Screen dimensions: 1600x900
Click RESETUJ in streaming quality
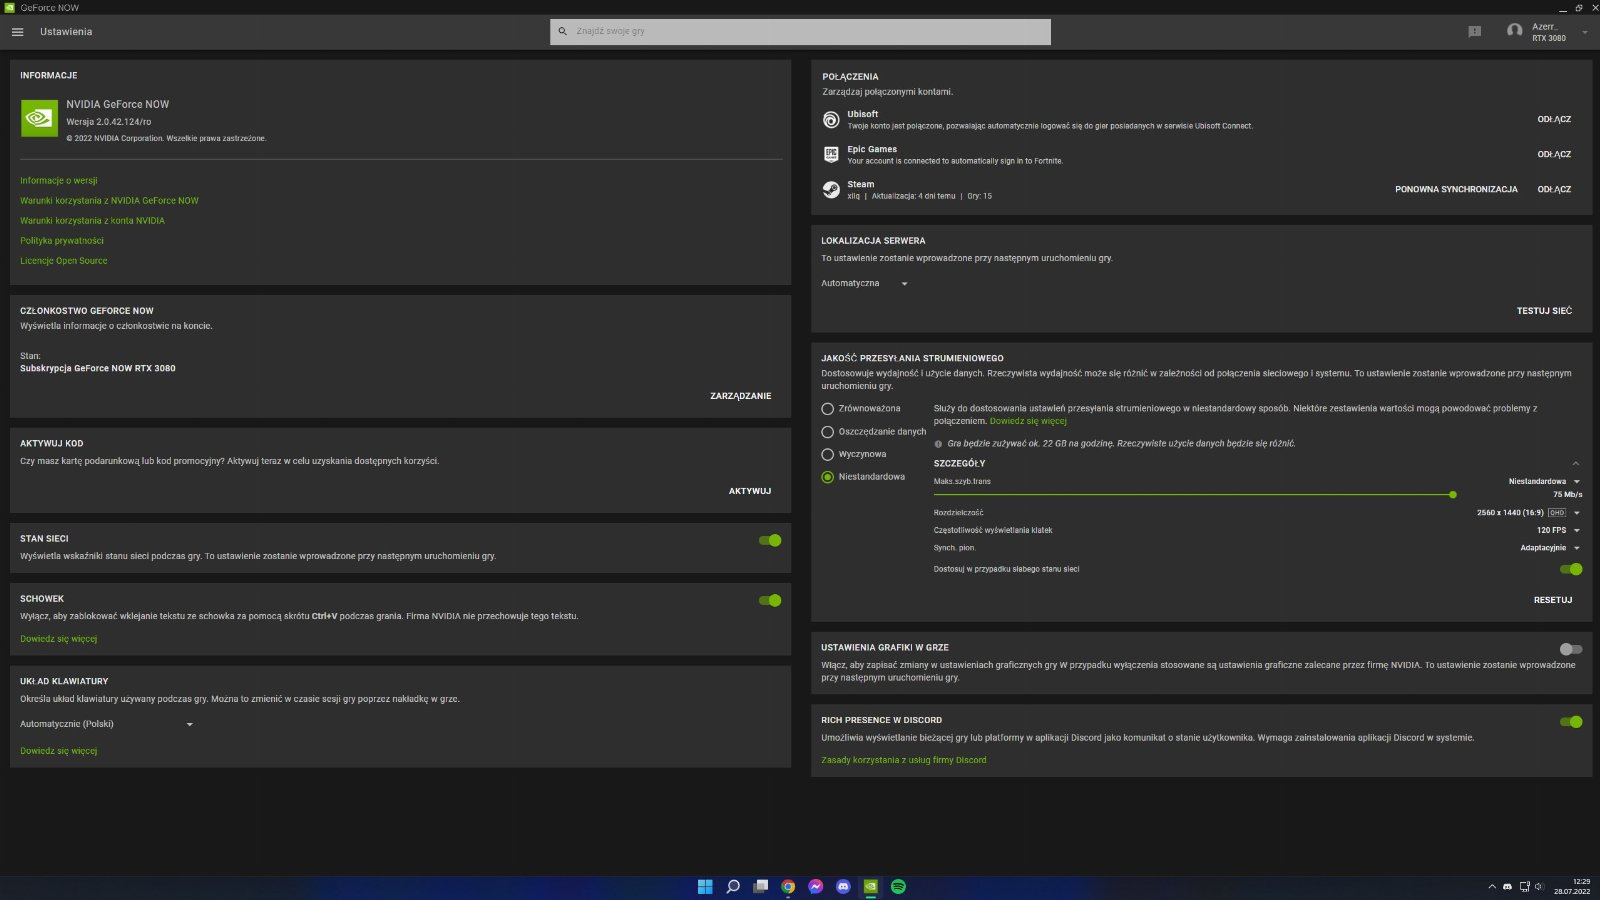[x=1553, y=600]
